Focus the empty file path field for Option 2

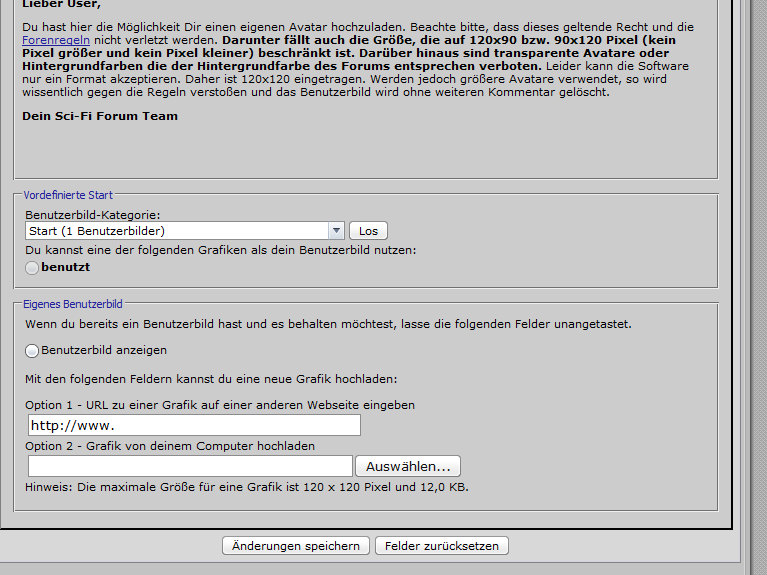190,466
